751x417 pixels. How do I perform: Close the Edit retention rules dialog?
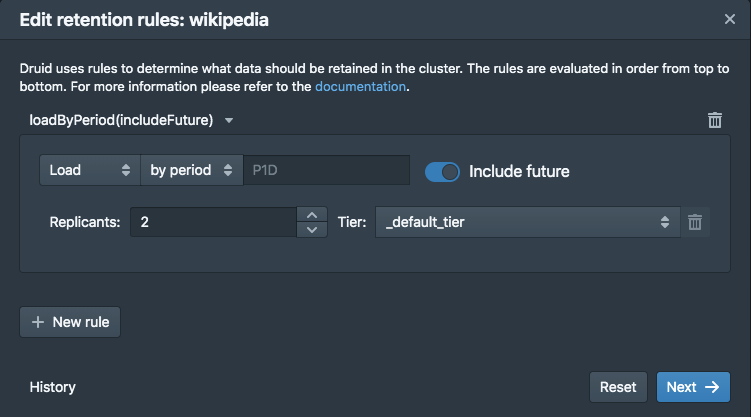(x=730, y=19)
